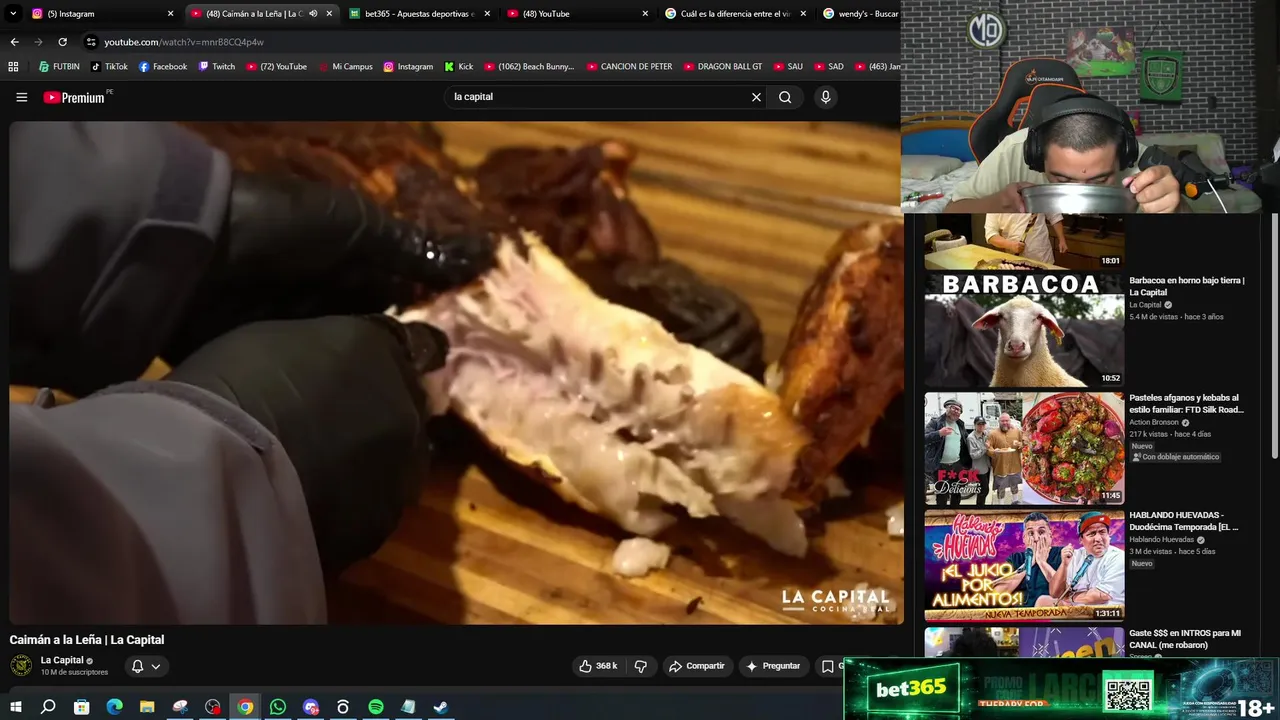Open Kick bookmark
Viewport: 1280px width, 720px height.
click(459, 67)
